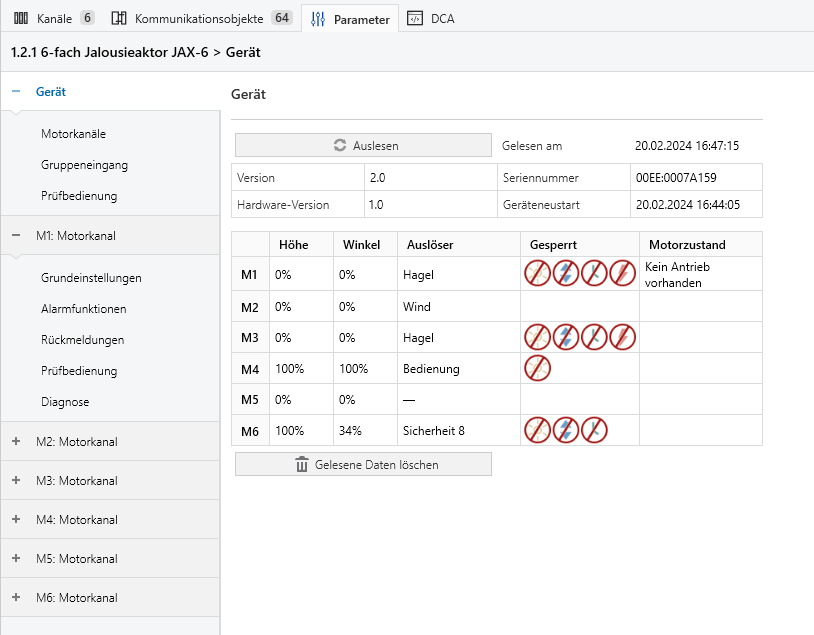Click the blocked up/down arrows icon in row M6

pyautogui.click(x=566, y=430)
